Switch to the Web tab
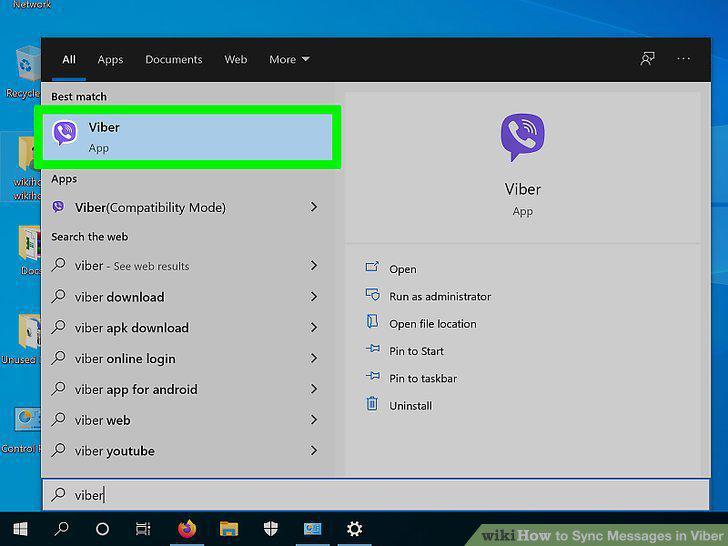Image resolution: width=728 pixels, height=546 pixels. tap(235, 59)
